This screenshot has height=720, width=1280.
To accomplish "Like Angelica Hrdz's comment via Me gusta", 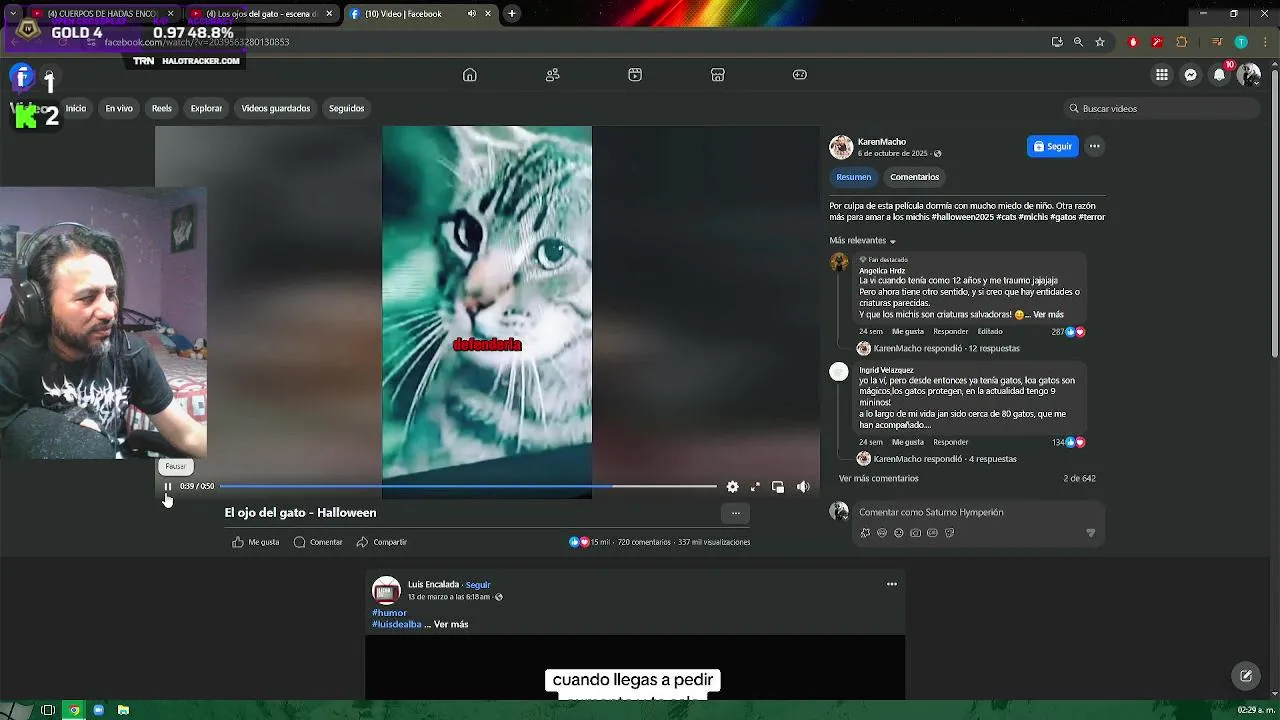I will click(x=908, y=332).
